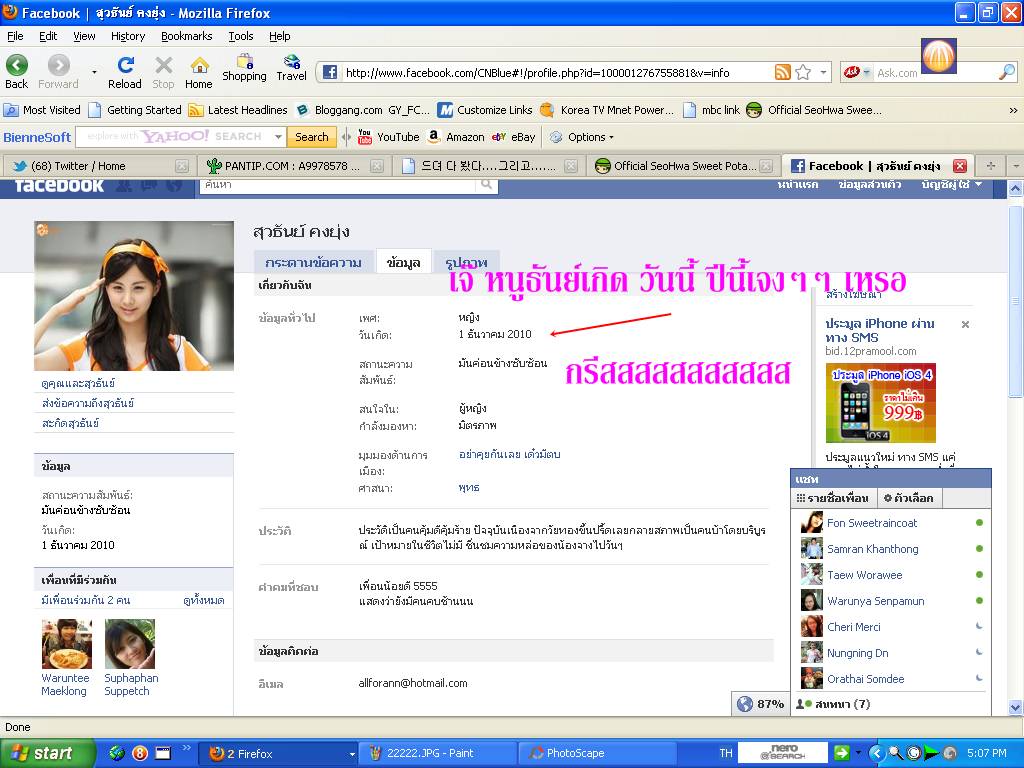Open the History menu

[x=128, y=36]
